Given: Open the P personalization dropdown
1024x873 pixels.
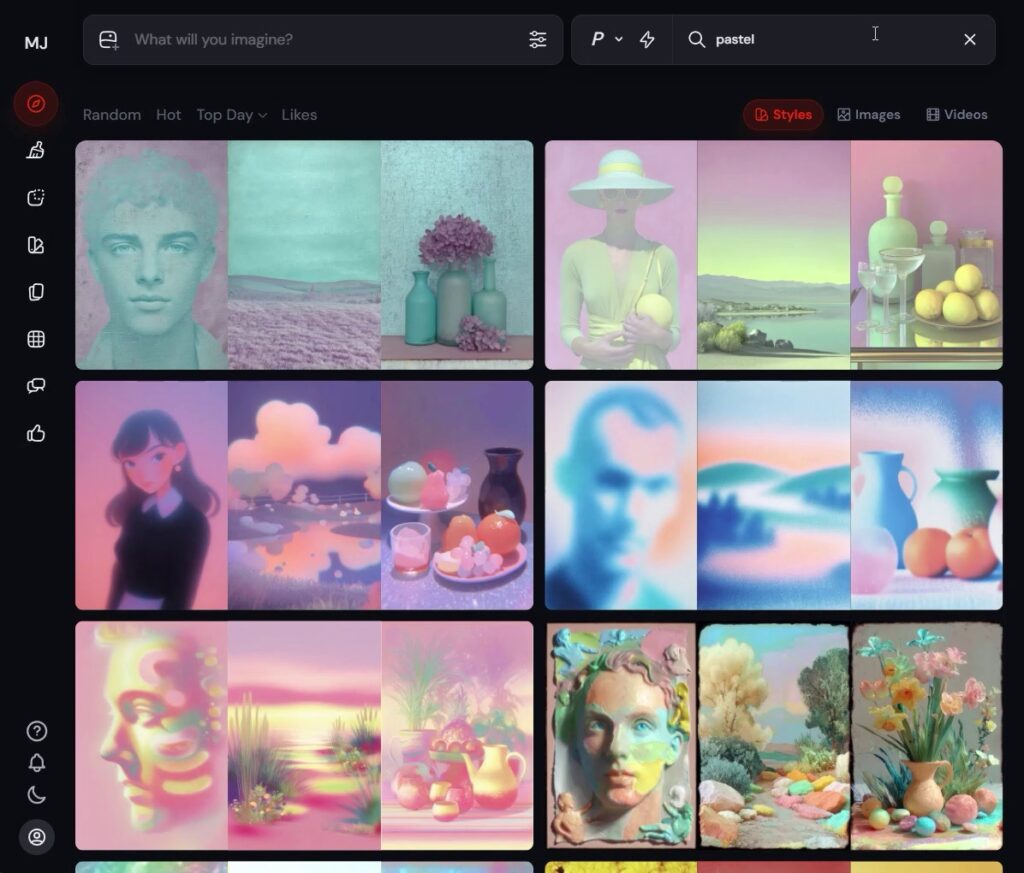Looking at the screenshot, I should click(x=605, y=39).
